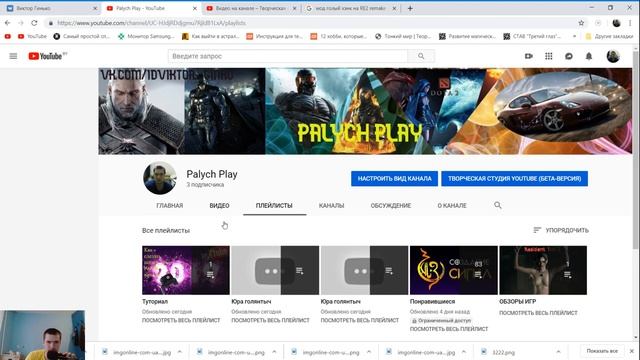The width and height of the screenshot is (640, 360).
Task: Select the ПЛЕЙЛИСТЫ tab
Action: pos(274,205)
